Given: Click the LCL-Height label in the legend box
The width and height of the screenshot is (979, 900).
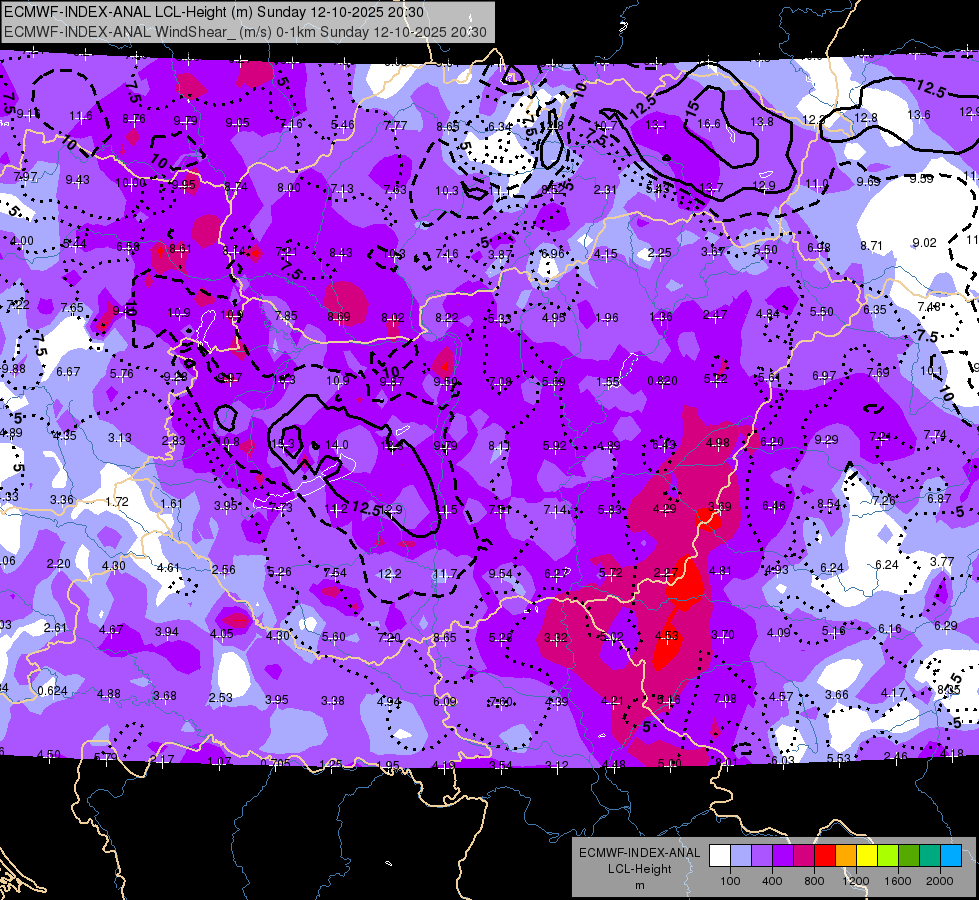Looking at the screenshot, I should pos(639,869).
